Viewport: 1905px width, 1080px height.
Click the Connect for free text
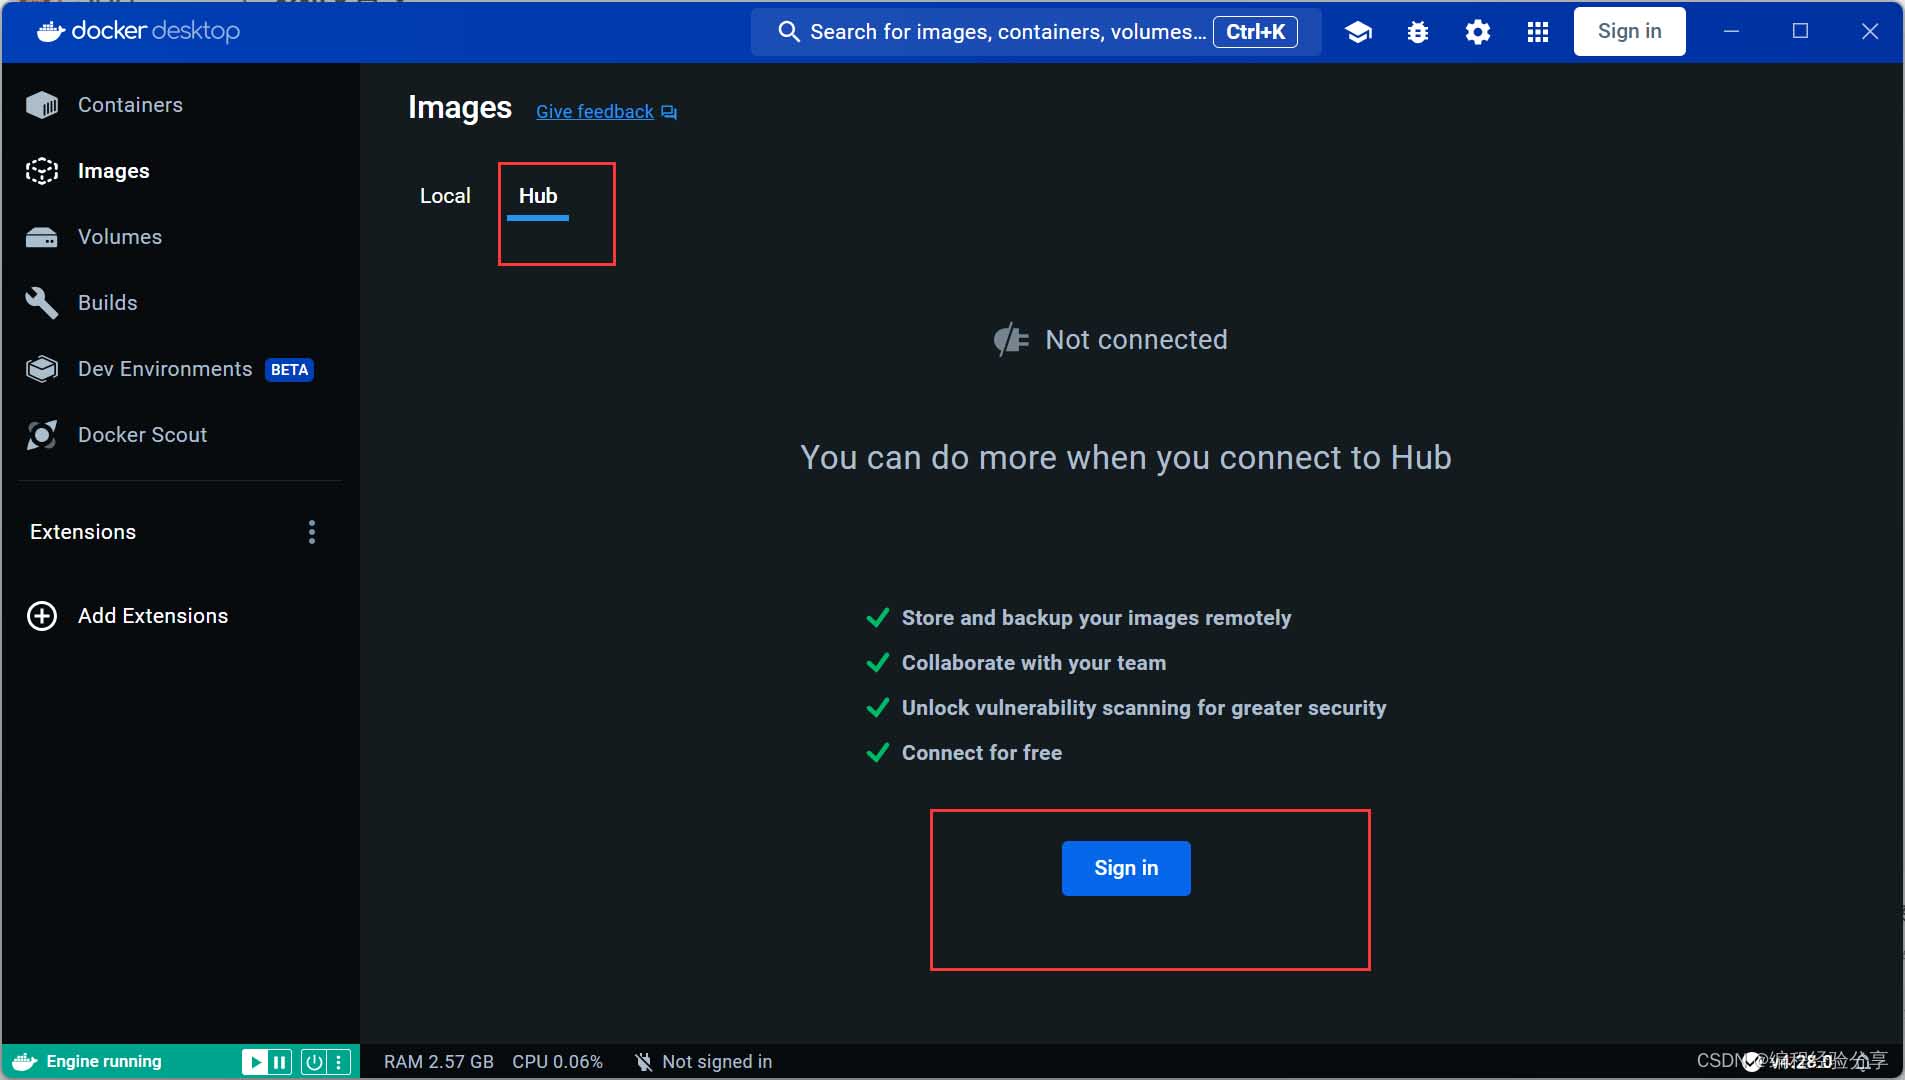[982, 753]
